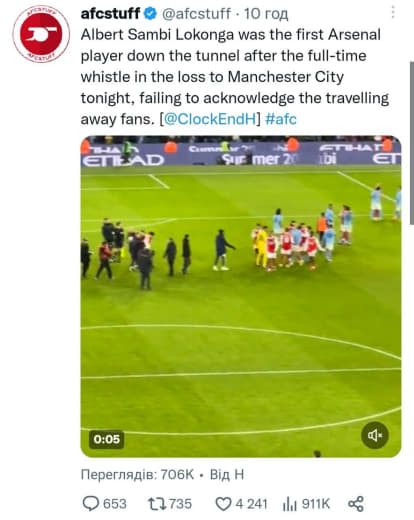
Task: Like the tweet with the heart icon
Action: click(x=223, y=504)
